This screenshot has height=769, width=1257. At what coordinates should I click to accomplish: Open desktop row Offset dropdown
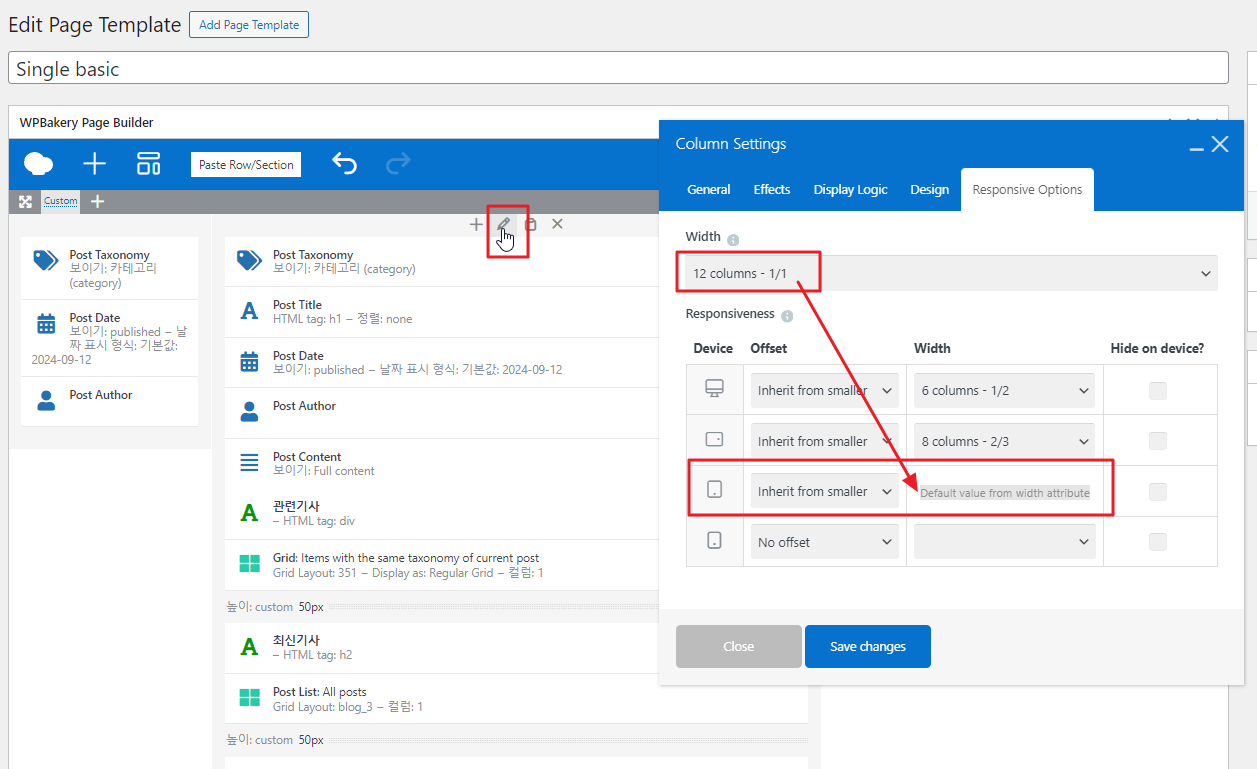(825, 391)
